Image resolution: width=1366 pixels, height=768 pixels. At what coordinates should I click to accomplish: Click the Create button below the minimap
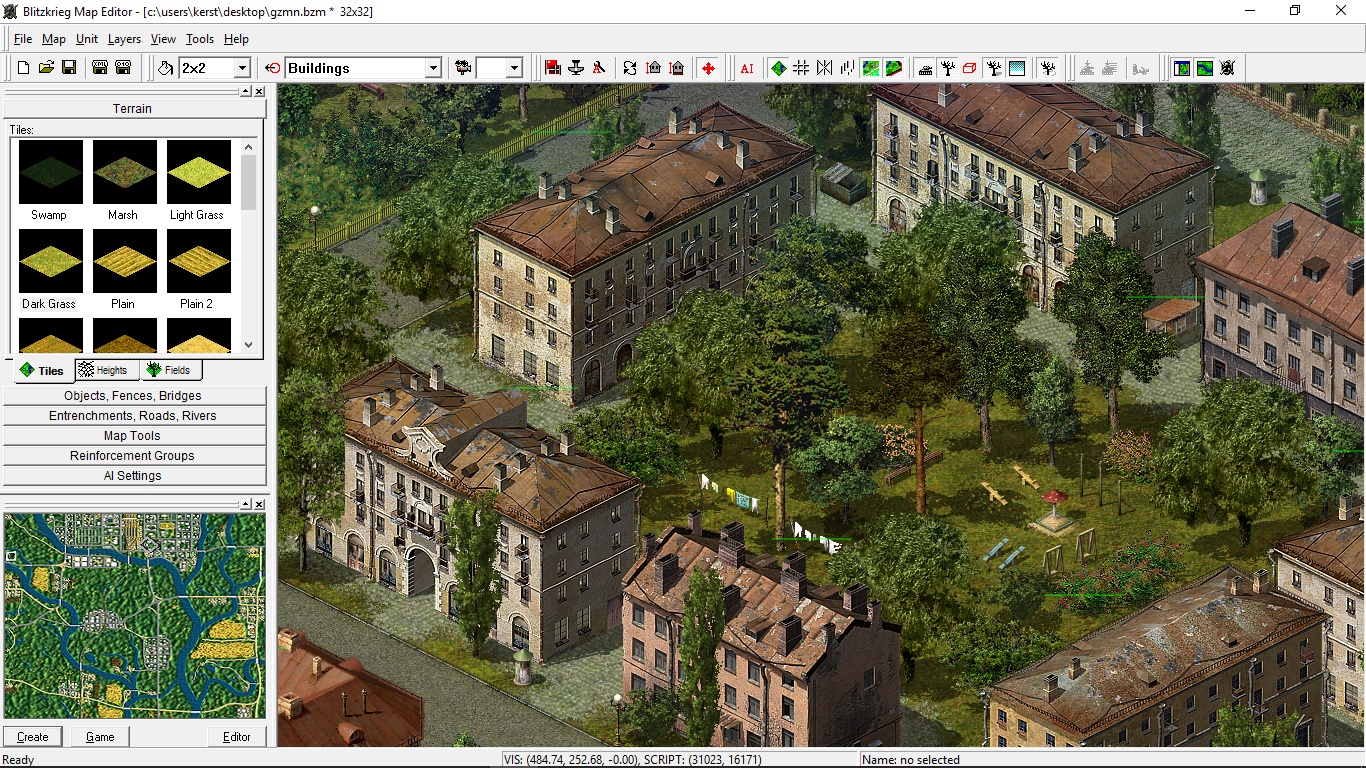tap(33, 737)
